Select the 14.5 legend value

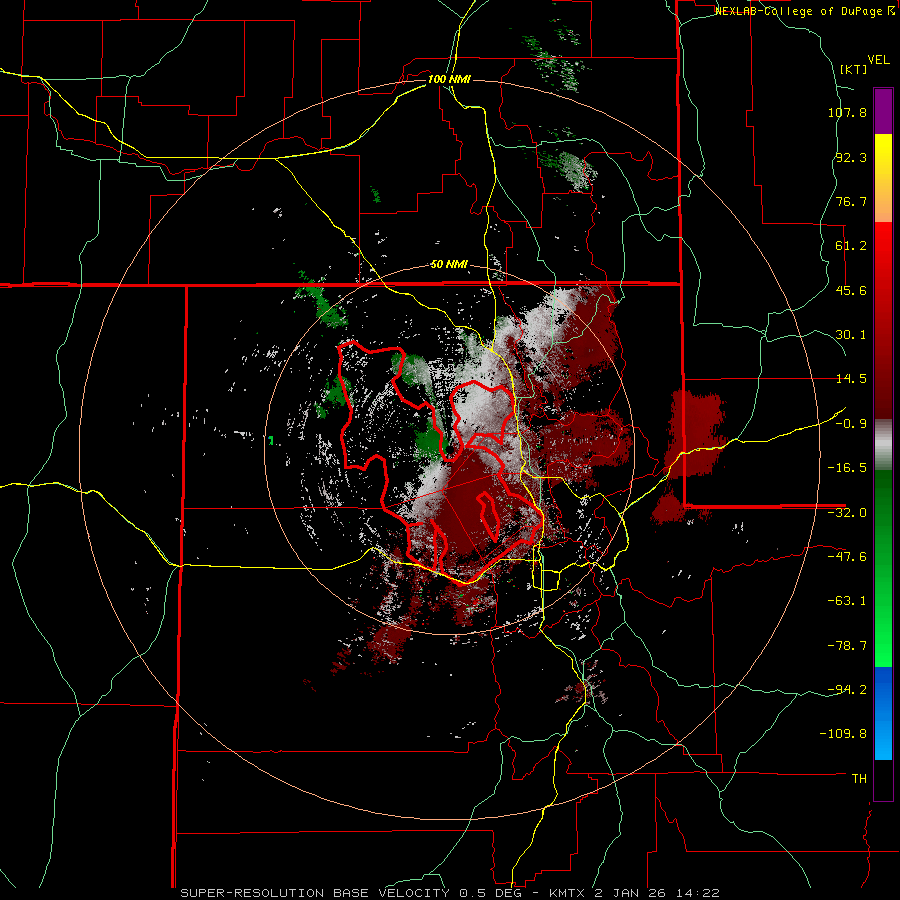[x=851, y=379]
